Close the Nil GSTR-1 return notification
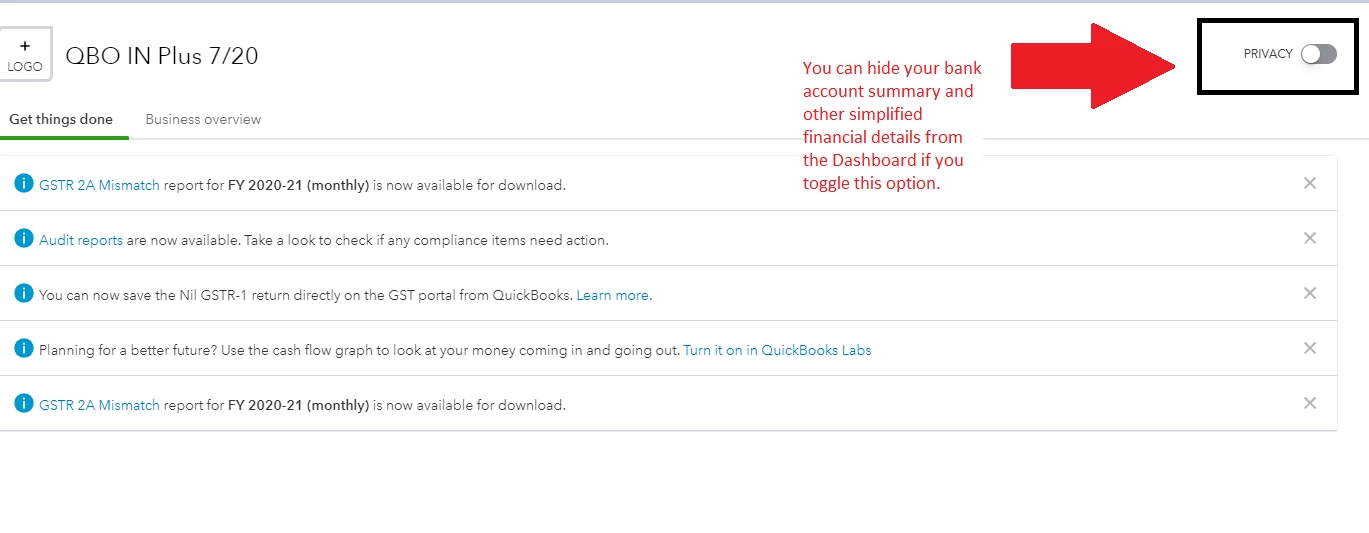 [1310, 293]
